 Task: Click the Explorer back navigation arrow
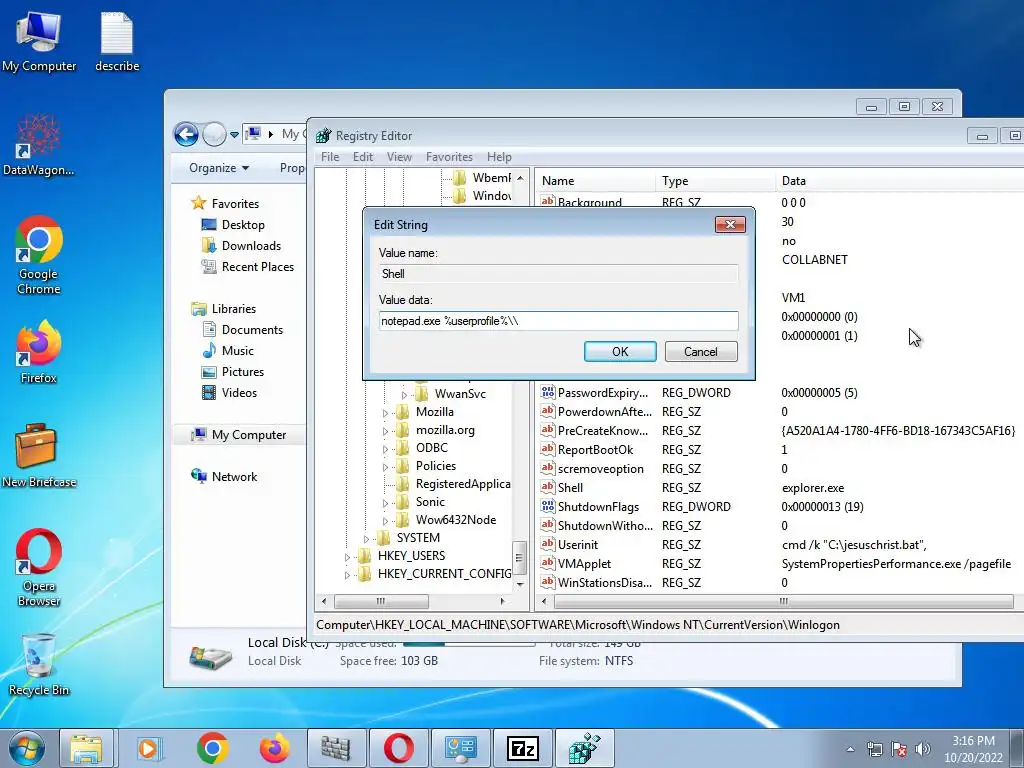(x=186, y=135)
